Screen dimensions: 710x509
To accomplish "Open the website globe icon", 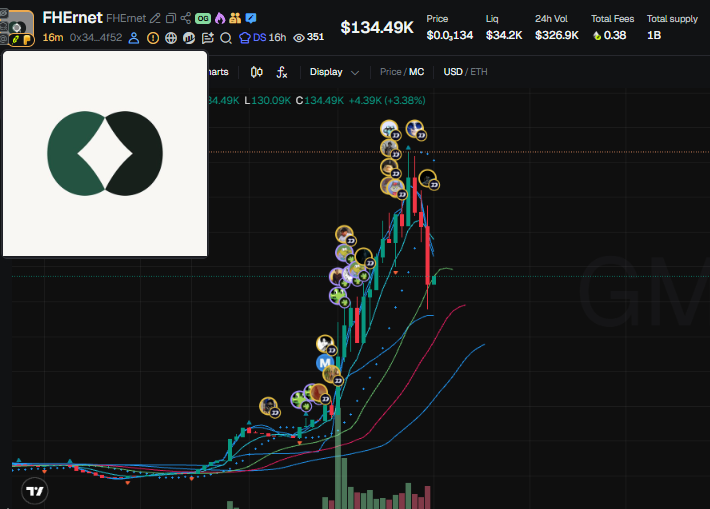I will tap(171, 38).
